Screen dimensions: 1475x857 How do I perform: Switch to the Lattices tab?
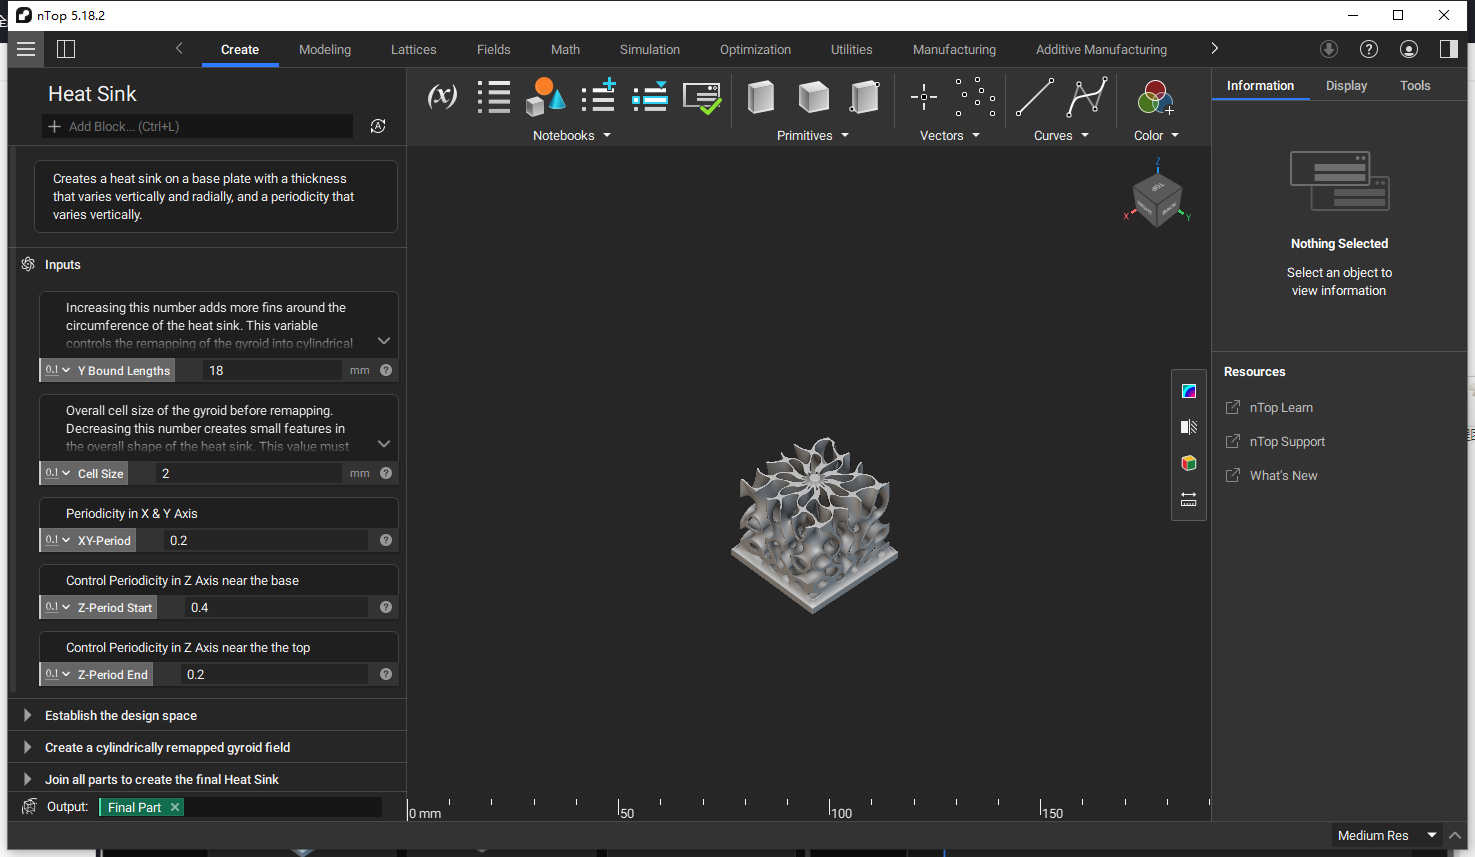tap(414, 49)
